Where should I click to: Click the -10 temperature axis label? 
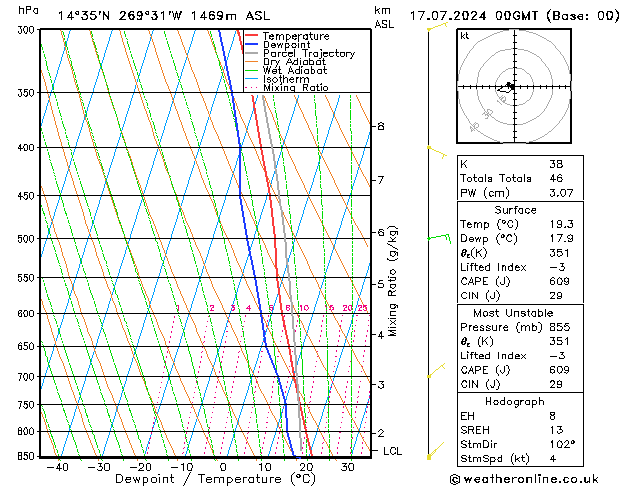click(182, 467)
